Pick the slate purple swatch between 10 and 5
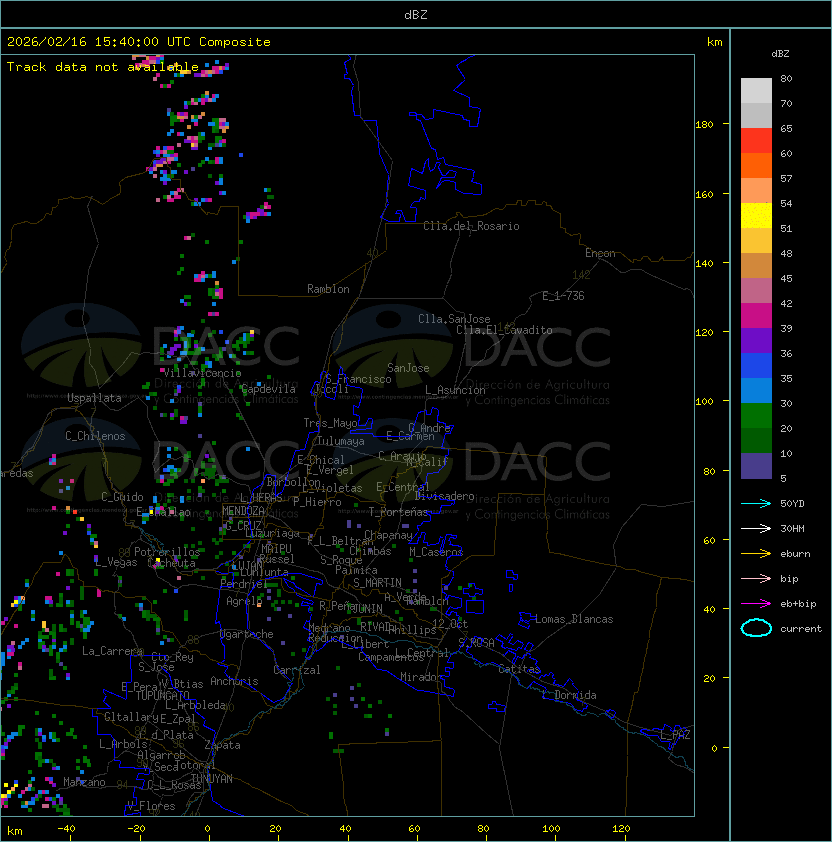Image resolution: width=832 pixels, height=842 pixels. tap(756, 466)
